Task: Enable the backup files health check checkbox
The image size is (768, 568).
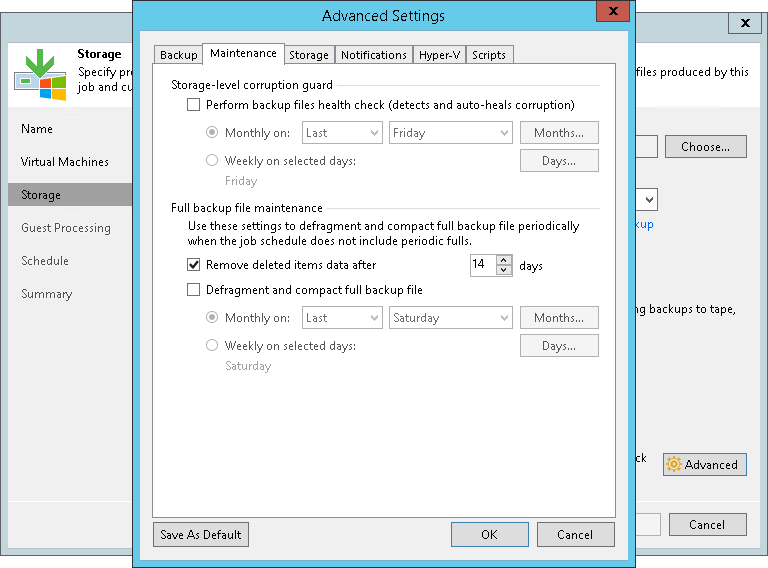Action: point(194,105)
